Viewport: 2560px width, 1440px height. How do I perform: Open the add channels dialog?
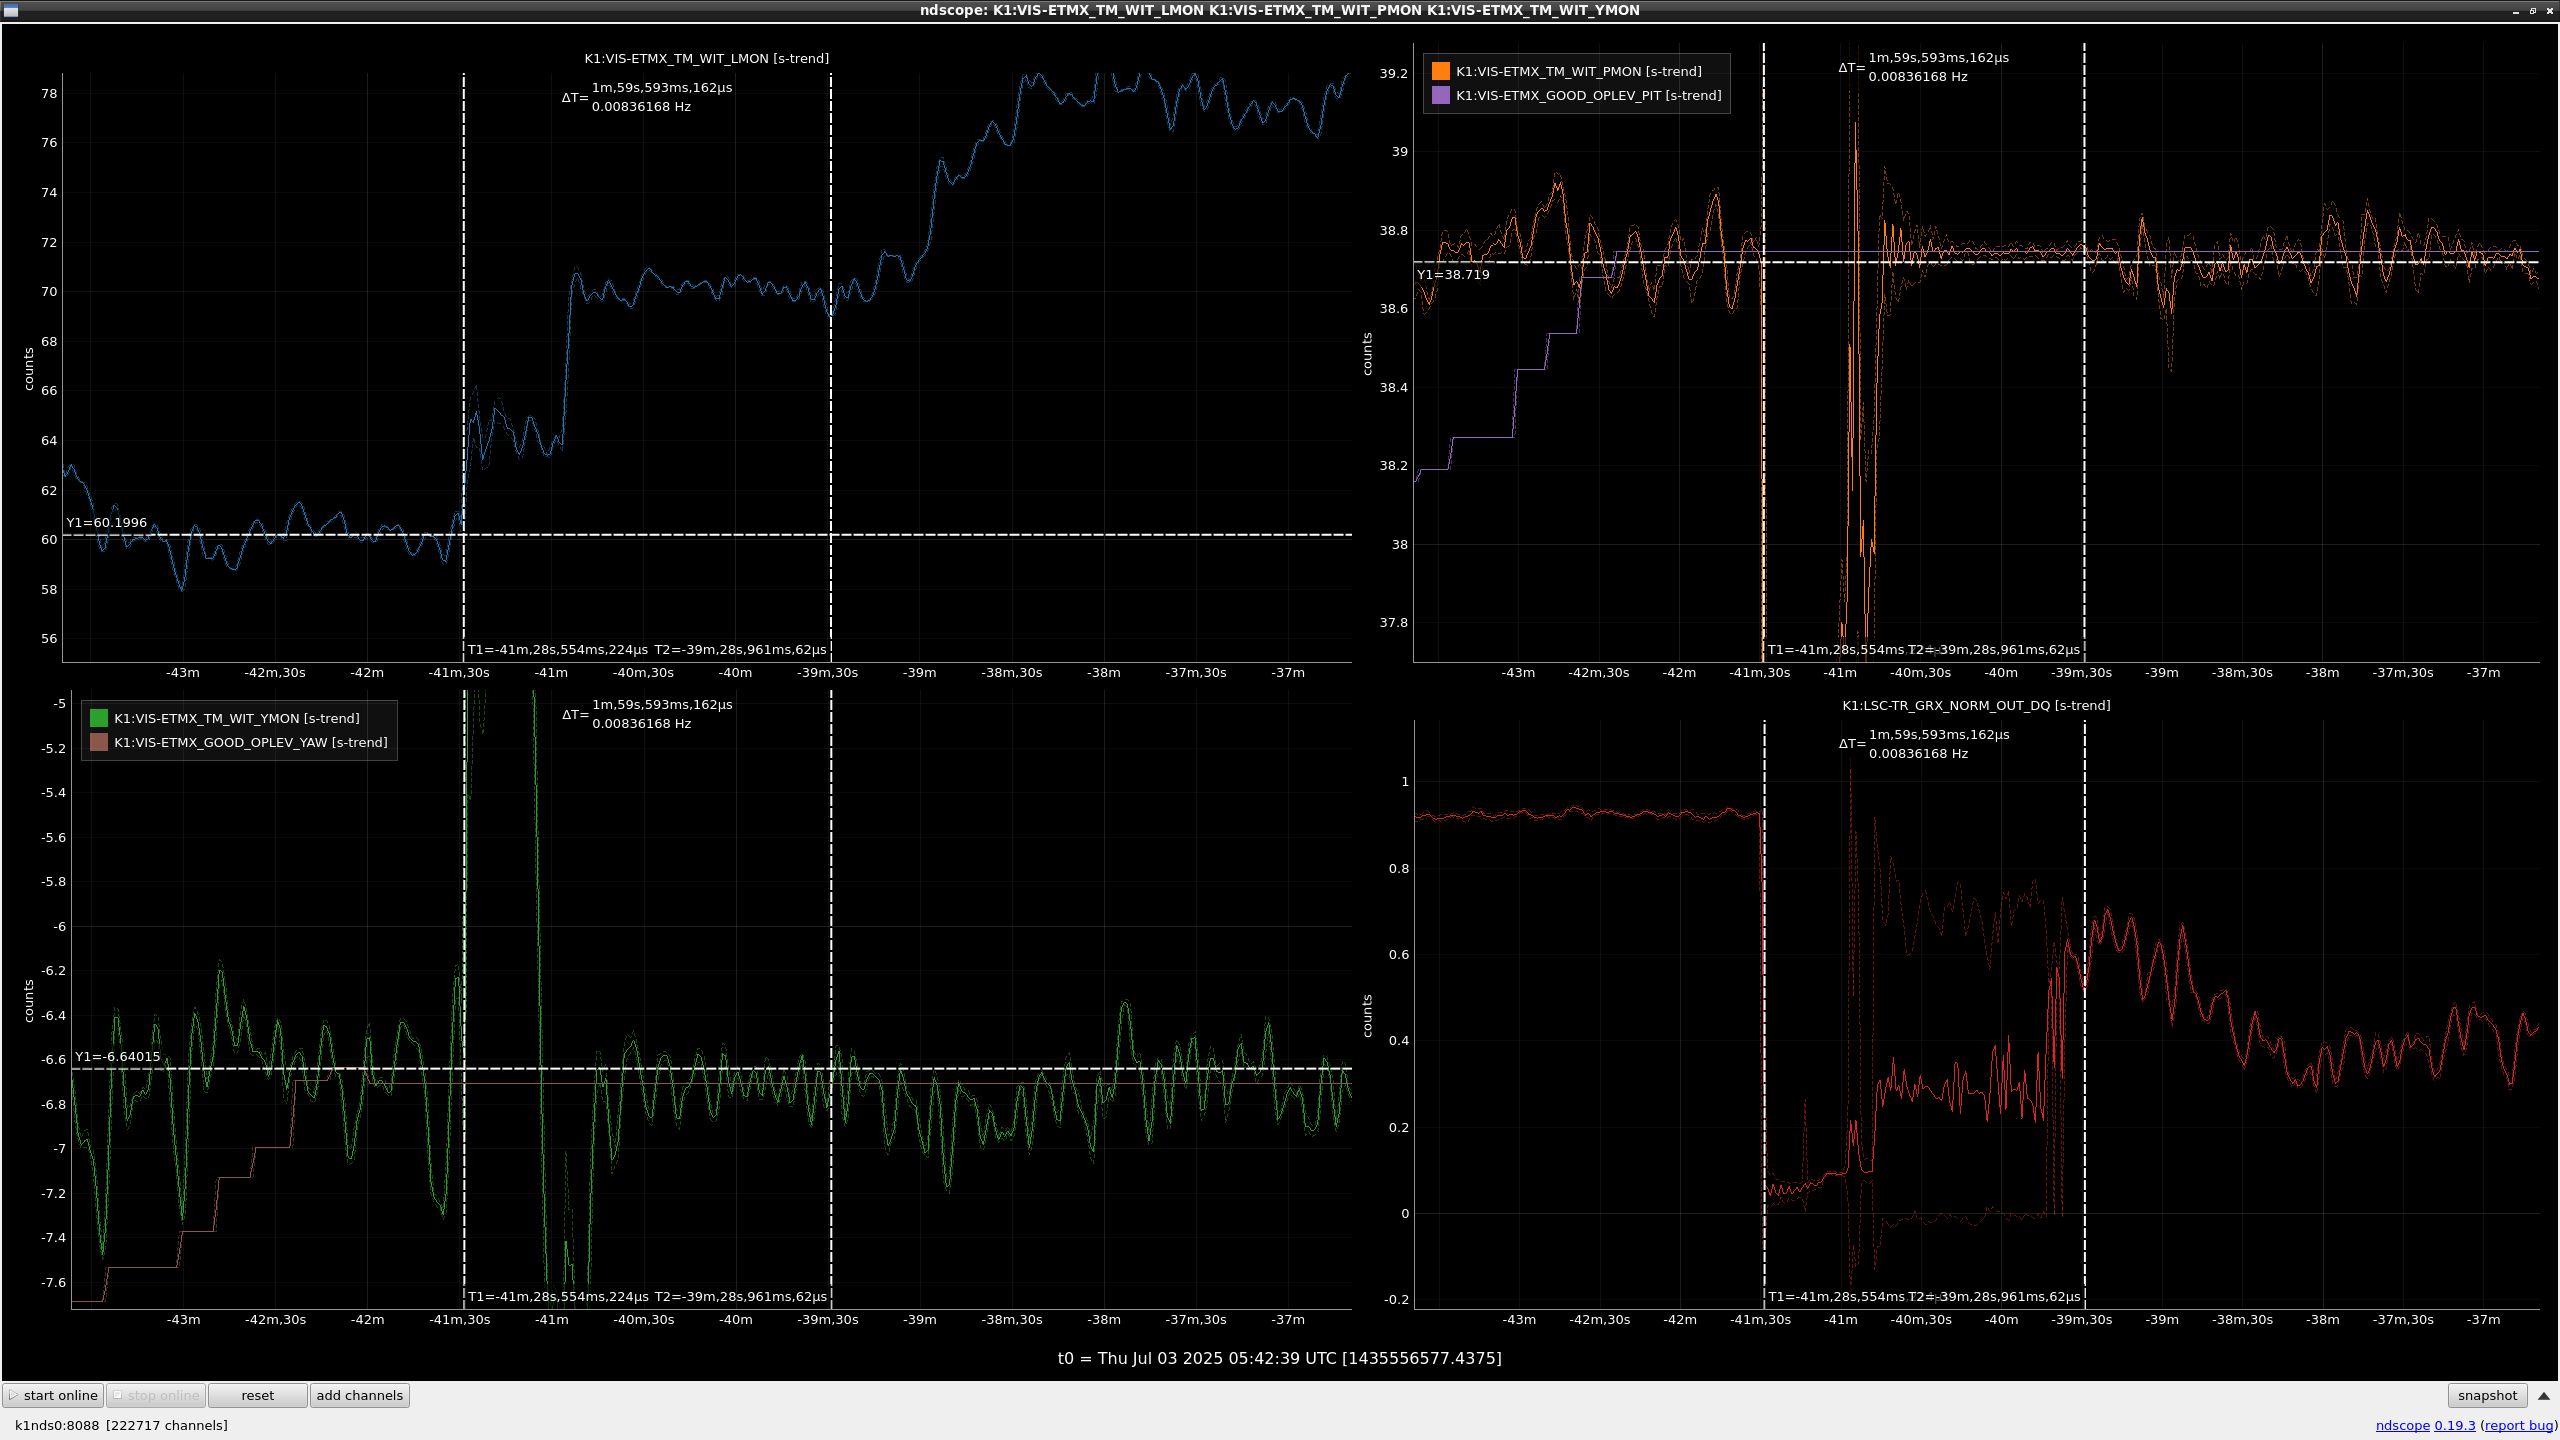click(360, 1395)
